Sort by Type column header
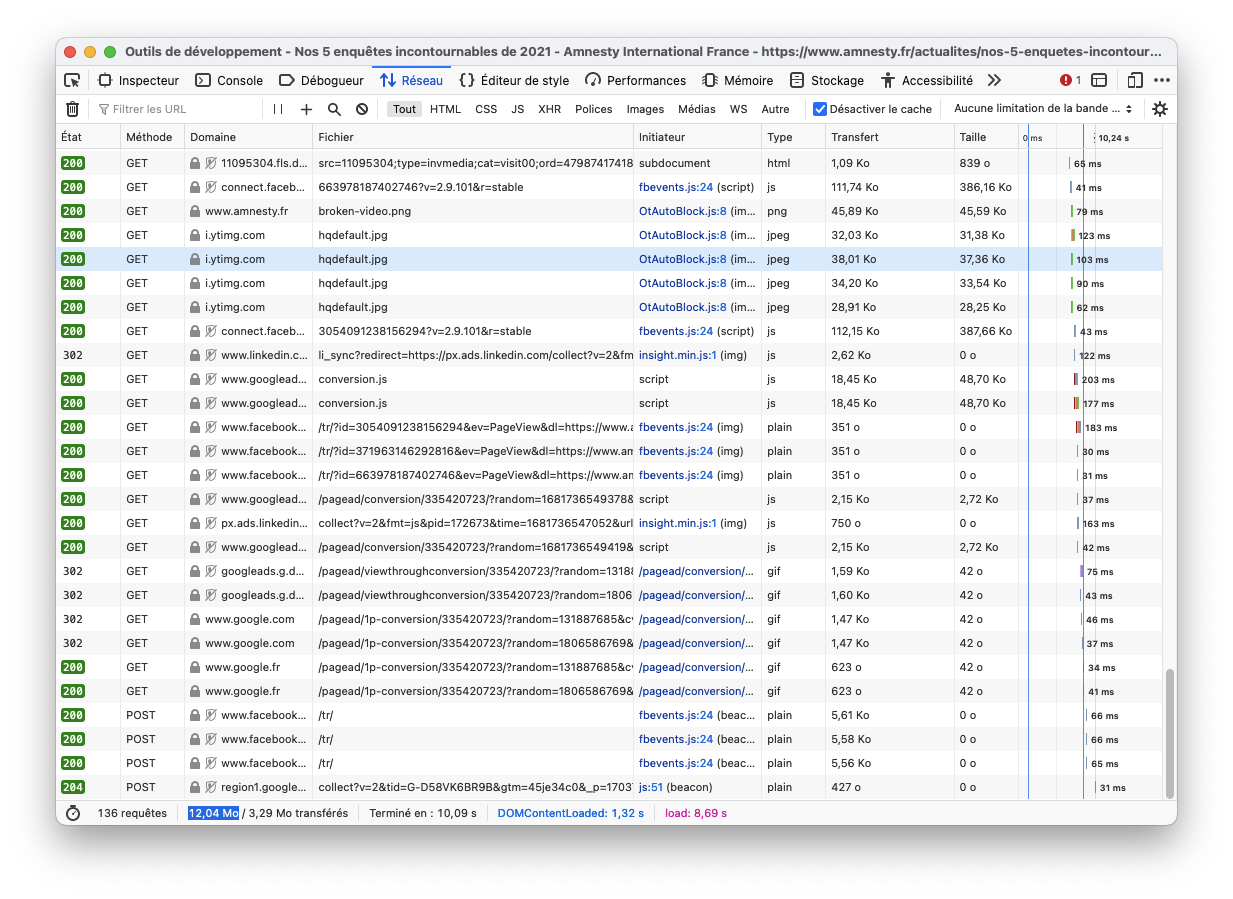1233x899 pixels. coord(794,137)
